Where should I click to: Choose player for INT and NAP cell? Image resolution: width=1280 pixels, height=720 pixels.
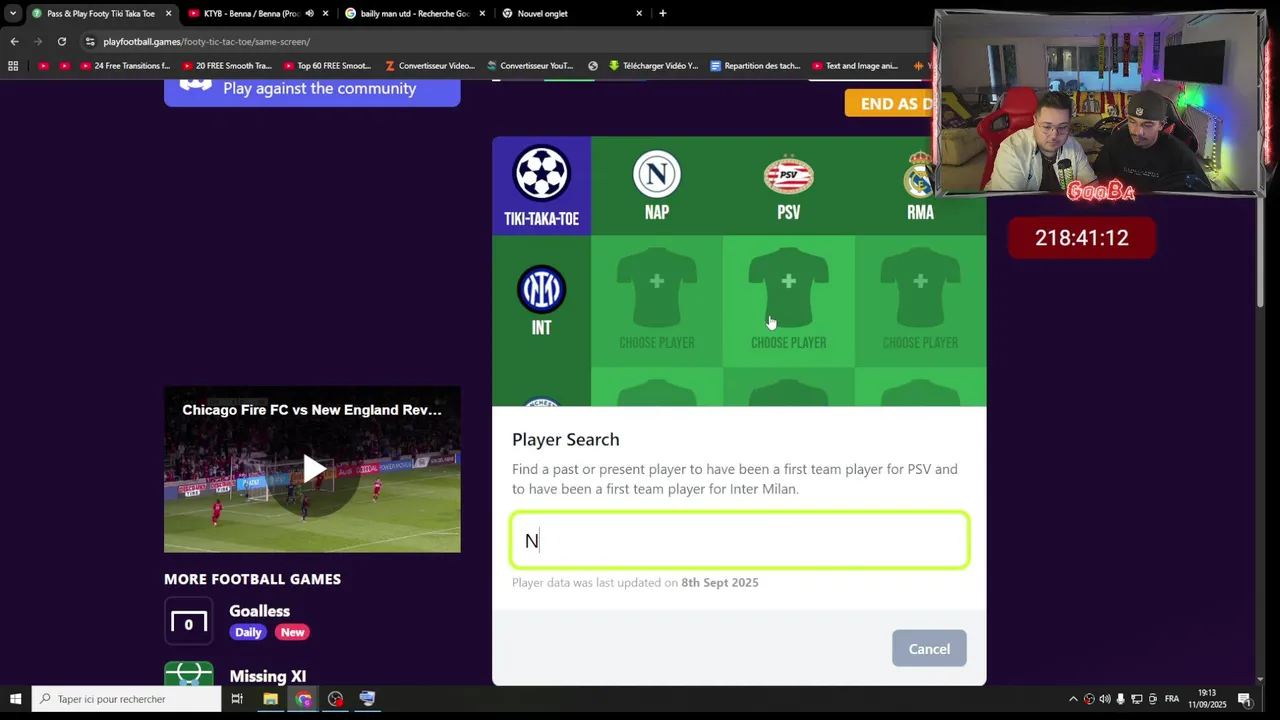click(657, 301)
